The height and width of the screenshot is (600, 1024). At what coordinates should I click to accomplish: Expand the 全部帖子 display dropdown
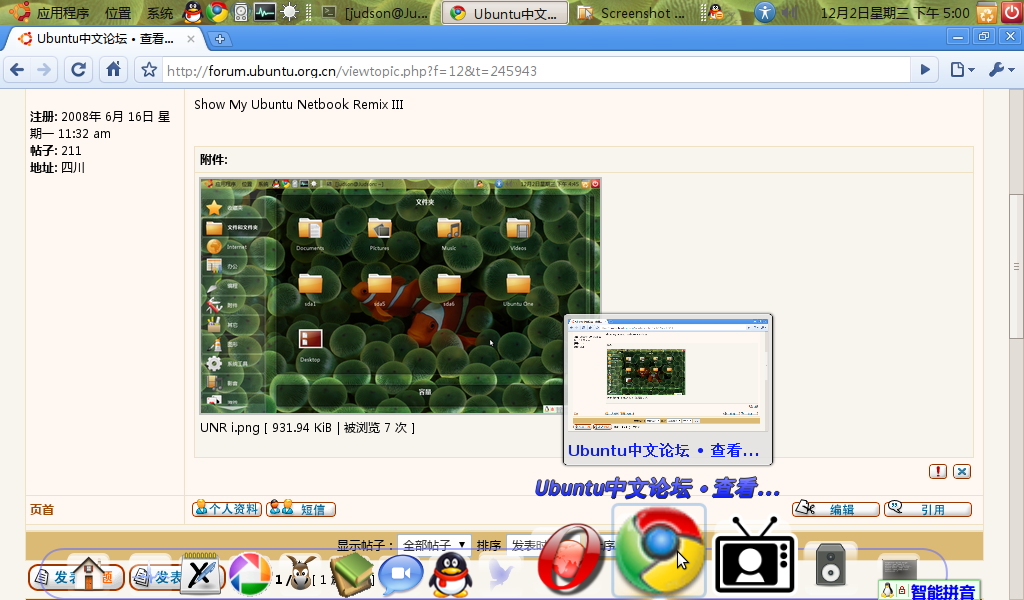434,545
